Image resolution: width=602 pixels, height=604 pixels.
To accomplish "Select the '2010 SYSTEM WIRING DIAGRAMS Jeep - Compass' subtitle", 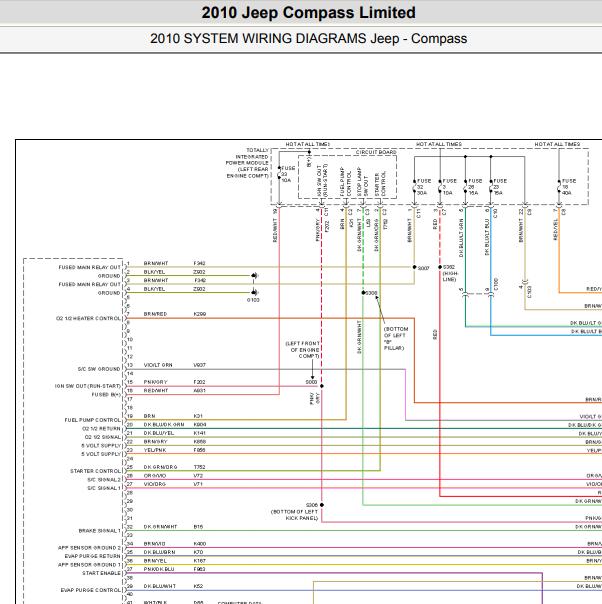I will click(309, 39).
